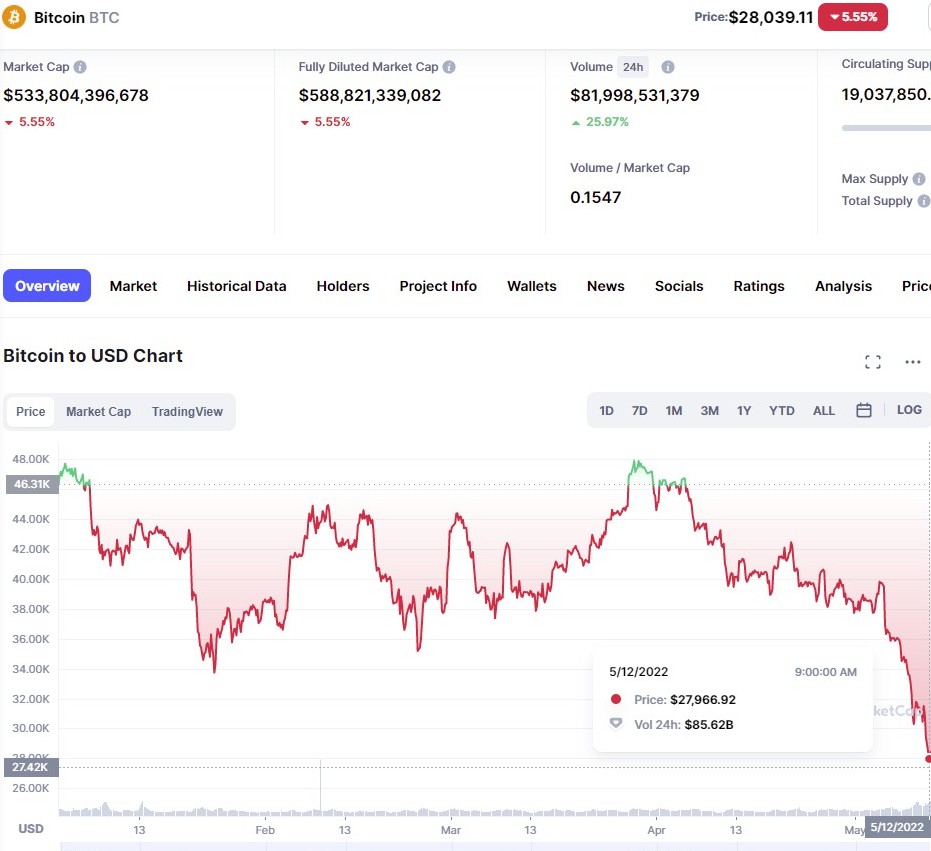
Task: Set chart range to 3M
Action: click(710, 410)
